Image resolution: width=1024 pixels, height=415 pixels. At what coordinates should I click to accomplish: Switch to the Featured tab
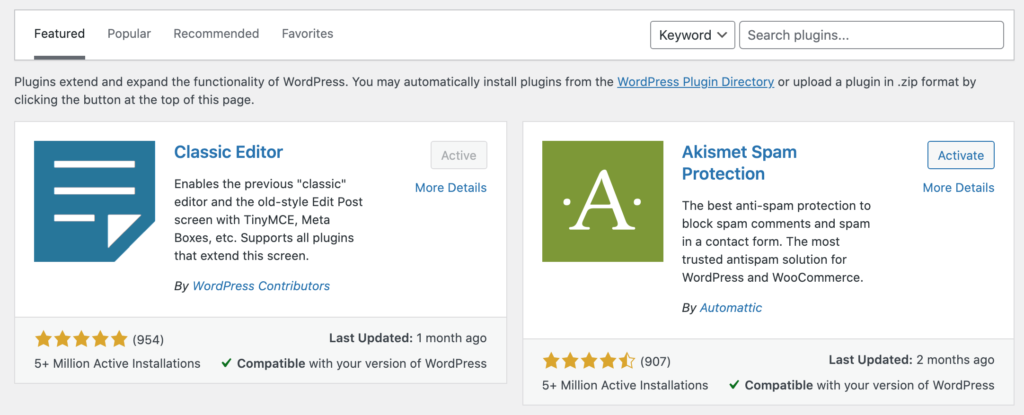pyautogui.click(x=59, y=34)
